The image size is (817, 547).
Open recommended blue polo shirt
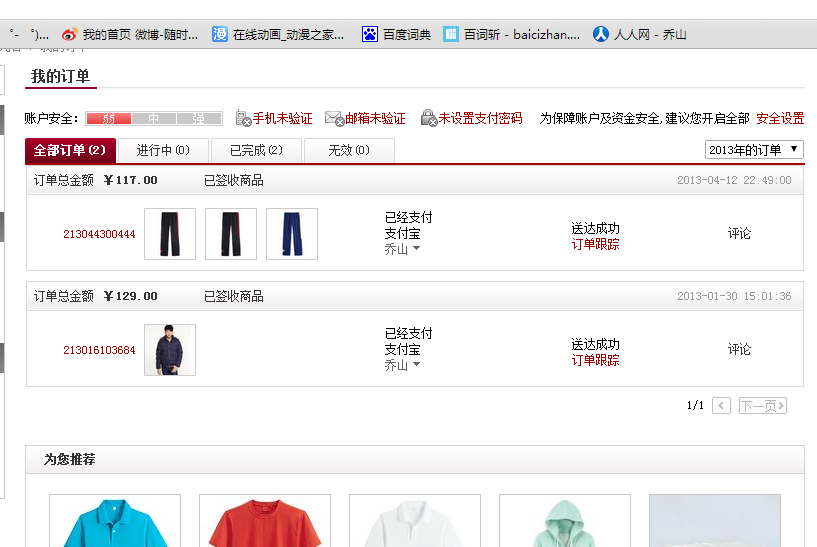[115, 520]
